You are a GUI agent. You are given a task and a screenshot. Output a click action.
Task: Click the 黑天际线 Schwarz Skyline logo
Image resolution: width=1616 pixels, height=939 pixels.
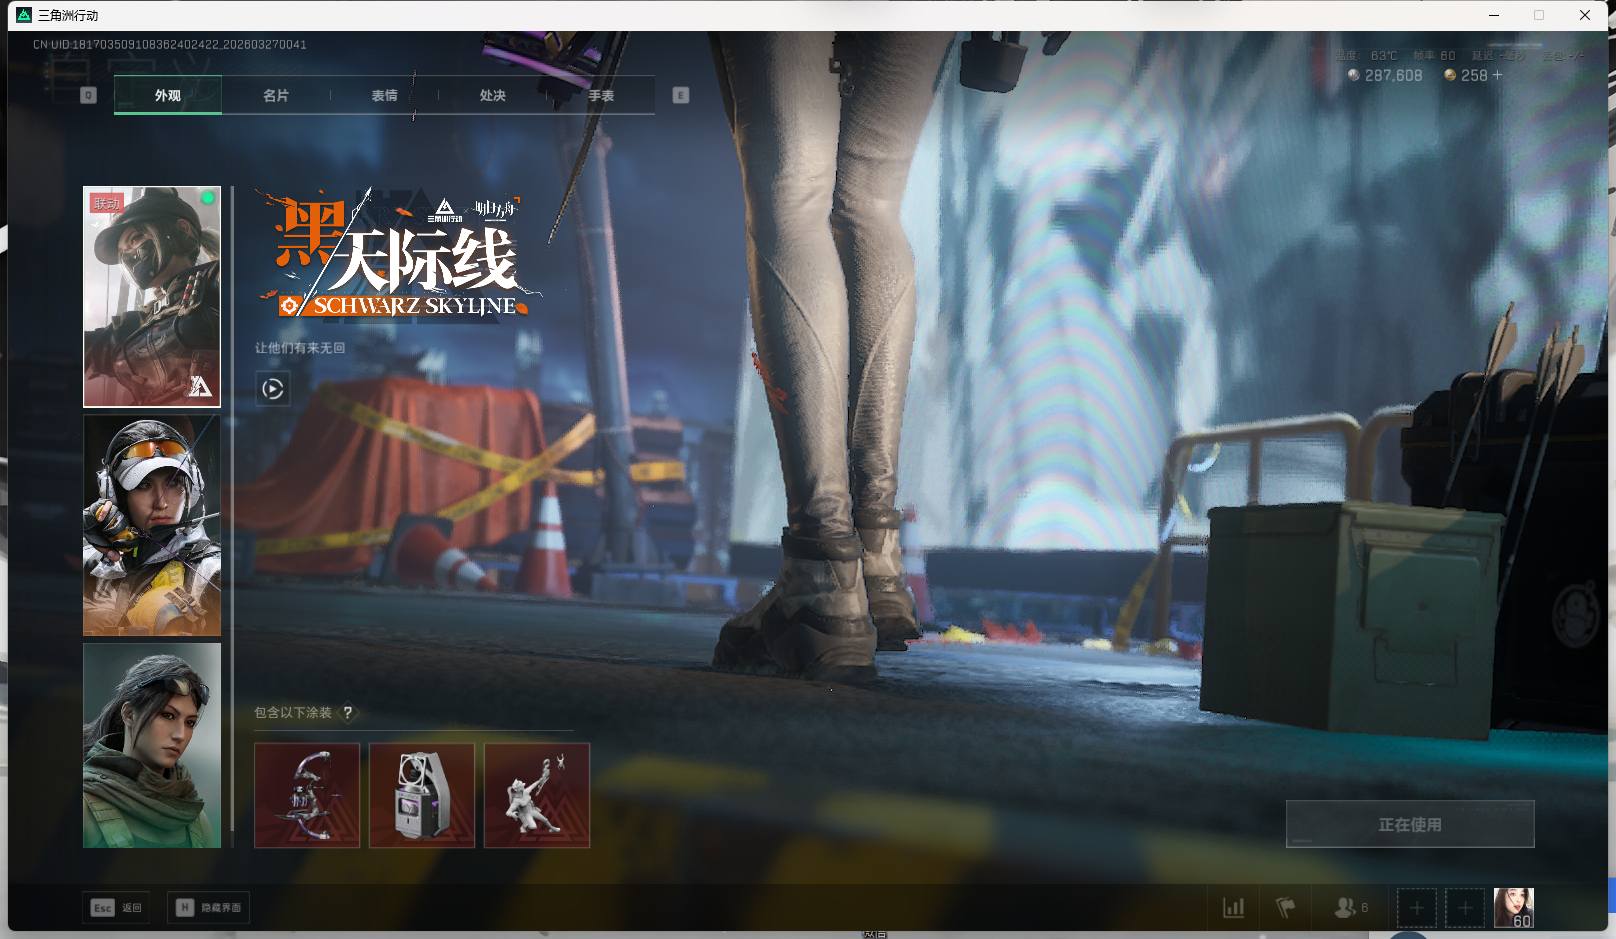pos(400,254)
